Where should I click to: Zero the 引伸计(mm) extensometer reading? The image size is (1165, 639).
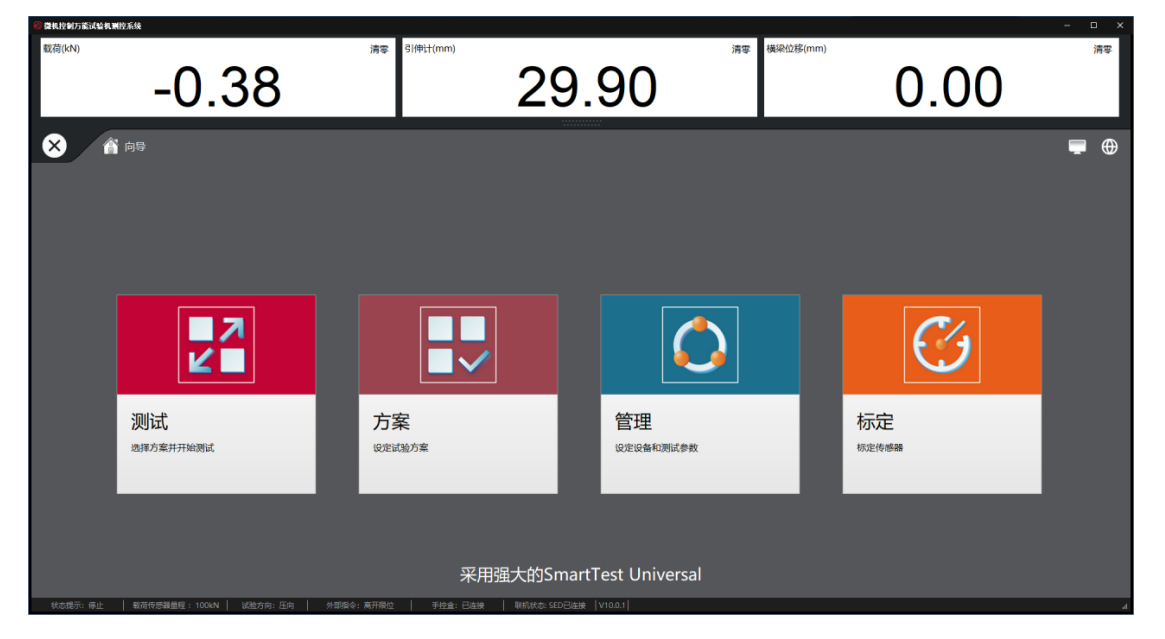[x=740, y=50]
